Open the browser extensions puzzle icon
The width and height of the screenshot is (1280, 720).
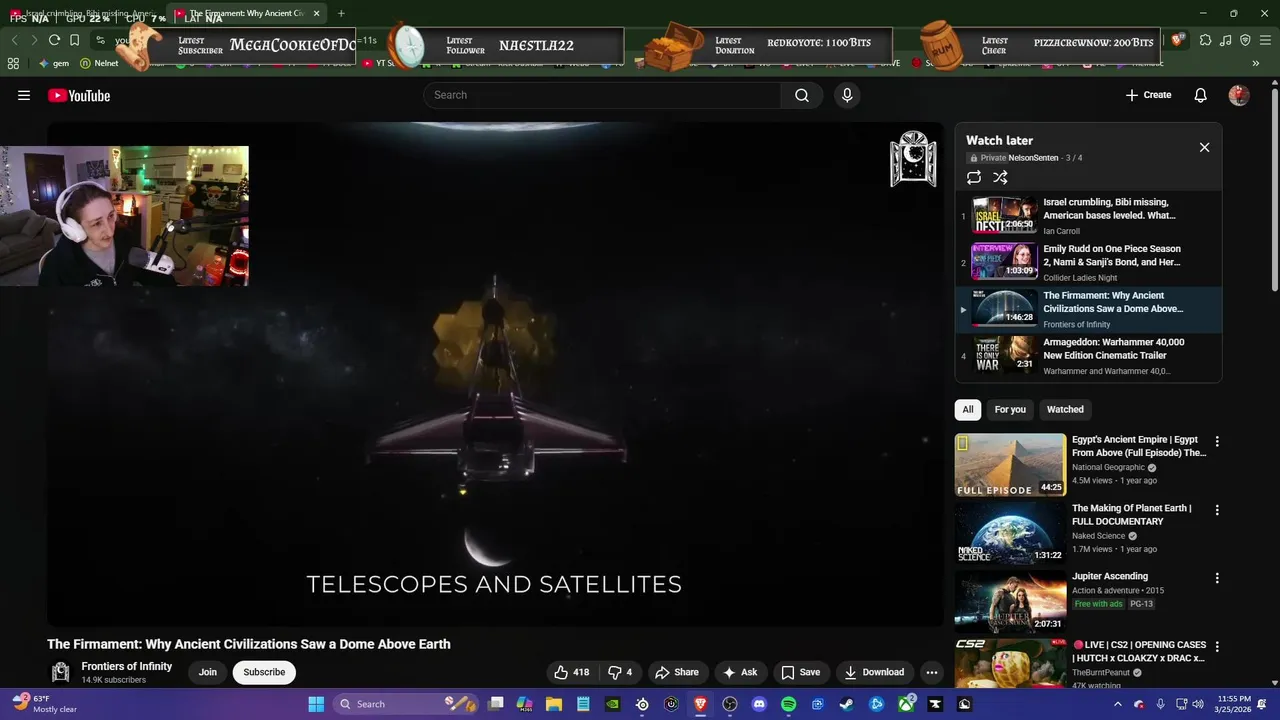pyautogui.click(x=1205, y=40)
